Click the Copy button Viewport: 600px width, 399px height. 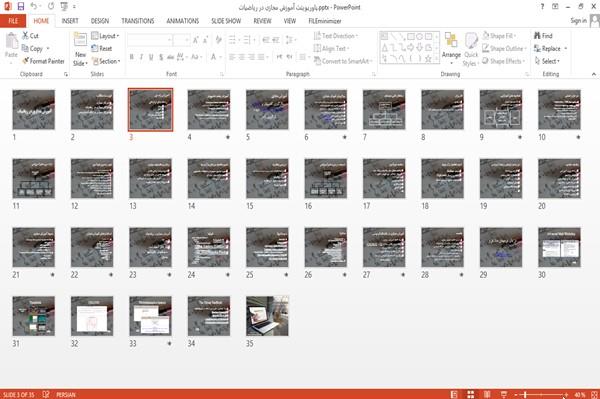click(x=33, y=49)
